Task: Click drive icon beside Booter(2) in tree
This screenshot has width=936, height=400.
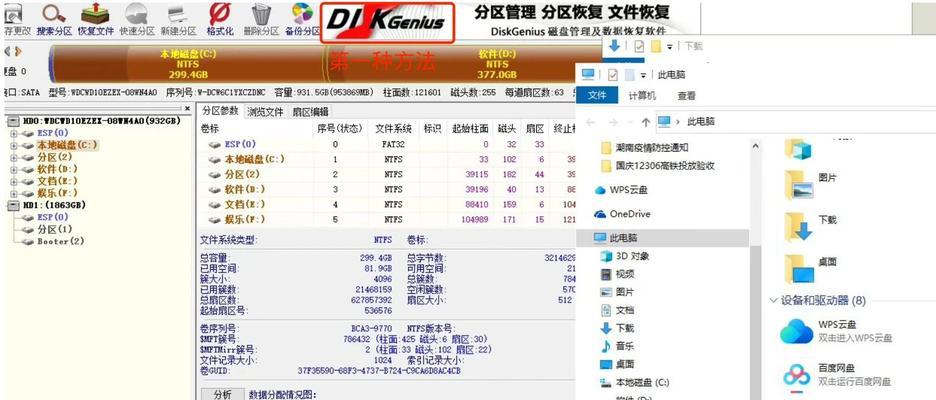Action: (x=28, y=241)
